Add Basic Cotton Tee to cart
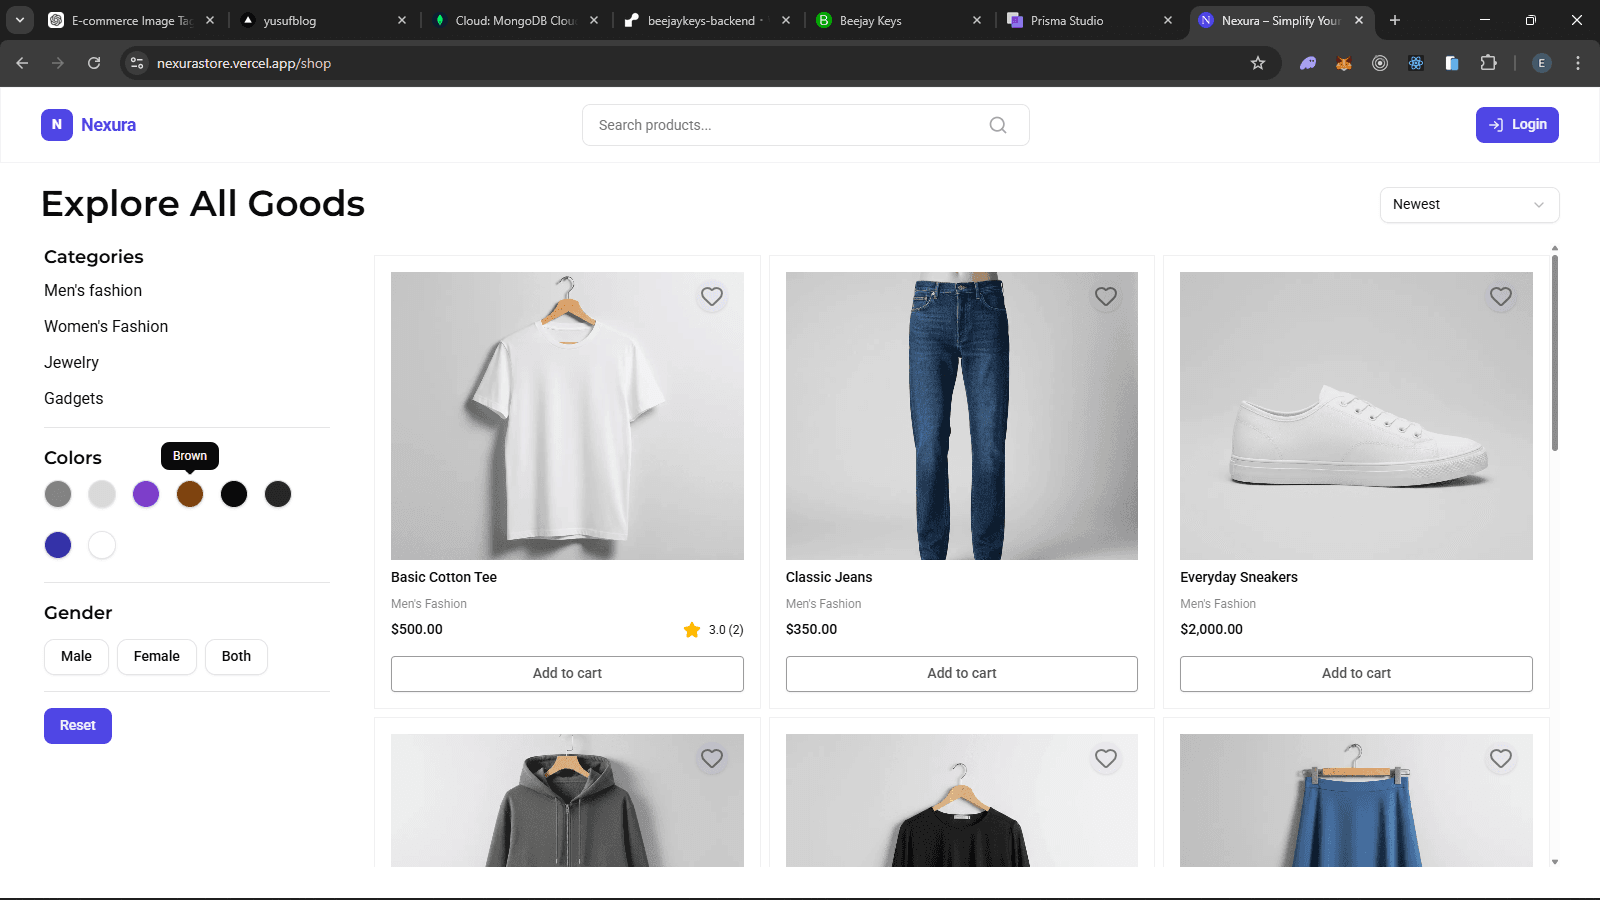Image resolution: width=1600 pixels, height=900 pixels. pyautogui.click(x=567, y=674)
